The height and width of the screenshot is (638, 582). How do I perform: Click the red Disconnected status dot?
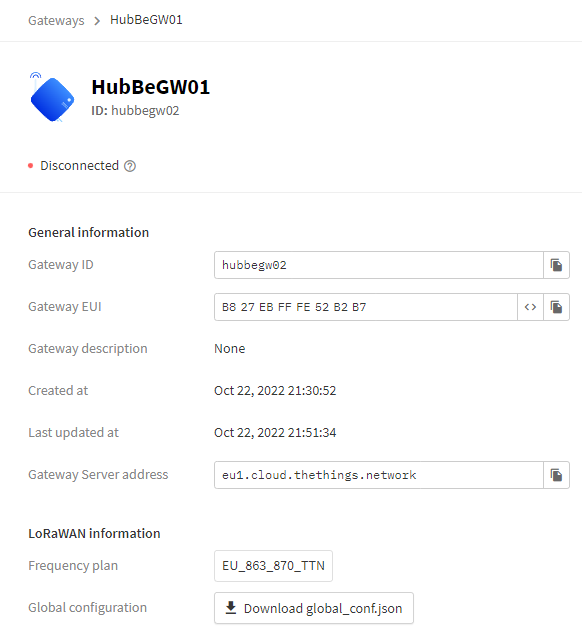pos(31,166)
